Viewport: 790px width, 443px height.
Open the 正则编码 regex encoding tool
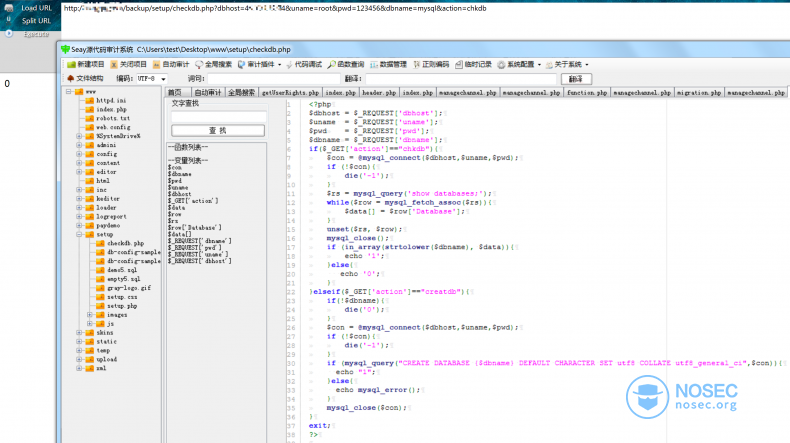pos(431,65)
